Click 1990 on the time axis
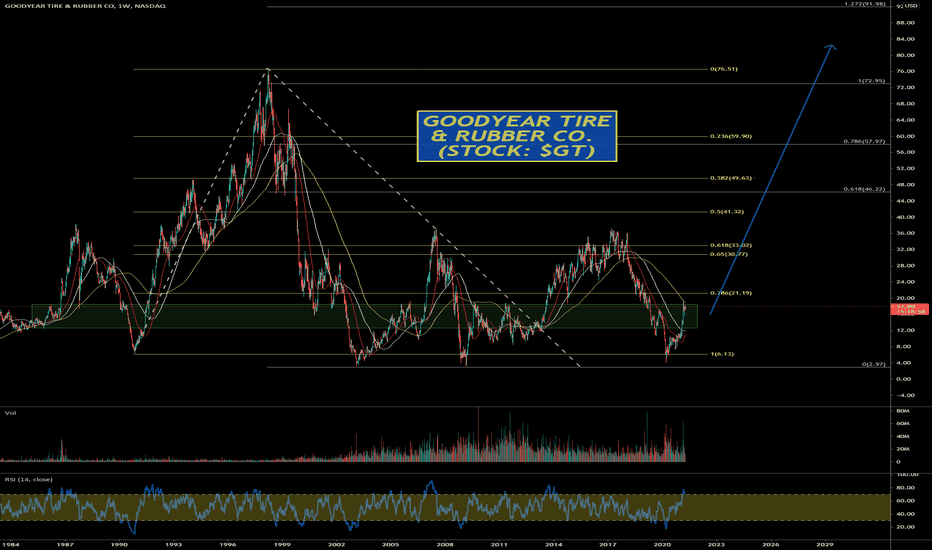The image size is (932, 550). 119,544
